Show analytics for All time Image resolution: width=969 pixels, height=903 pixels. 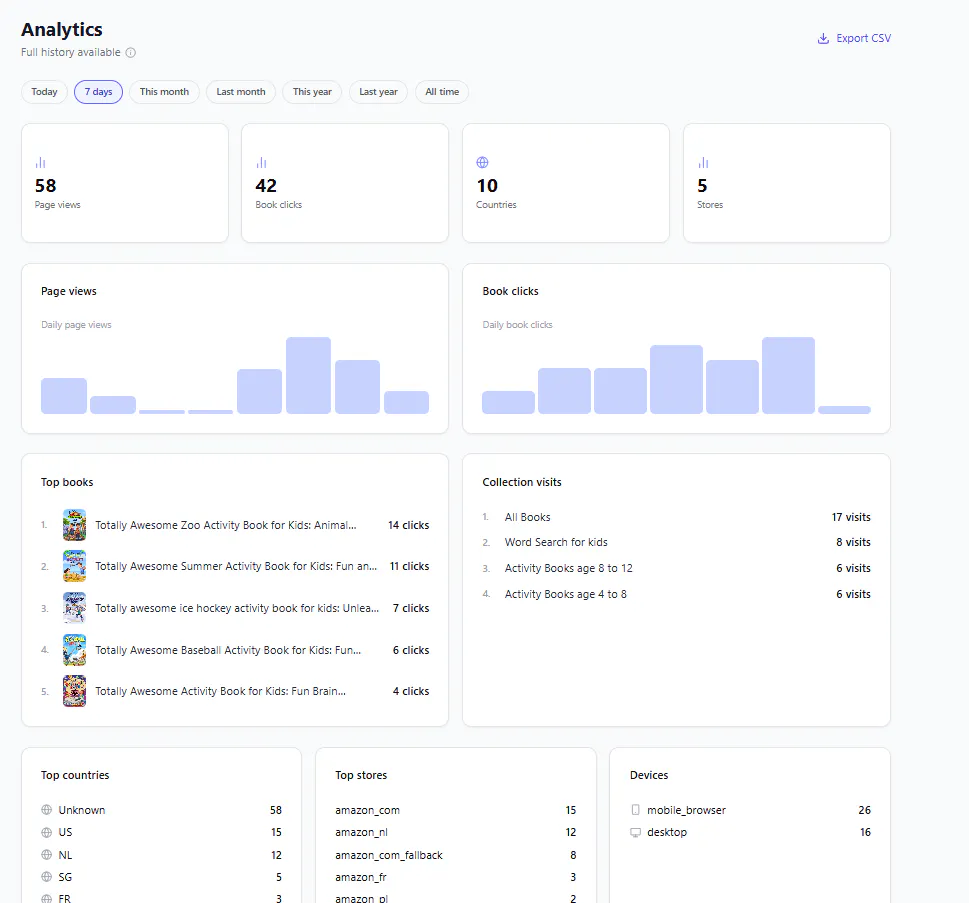tap(442, 92)
